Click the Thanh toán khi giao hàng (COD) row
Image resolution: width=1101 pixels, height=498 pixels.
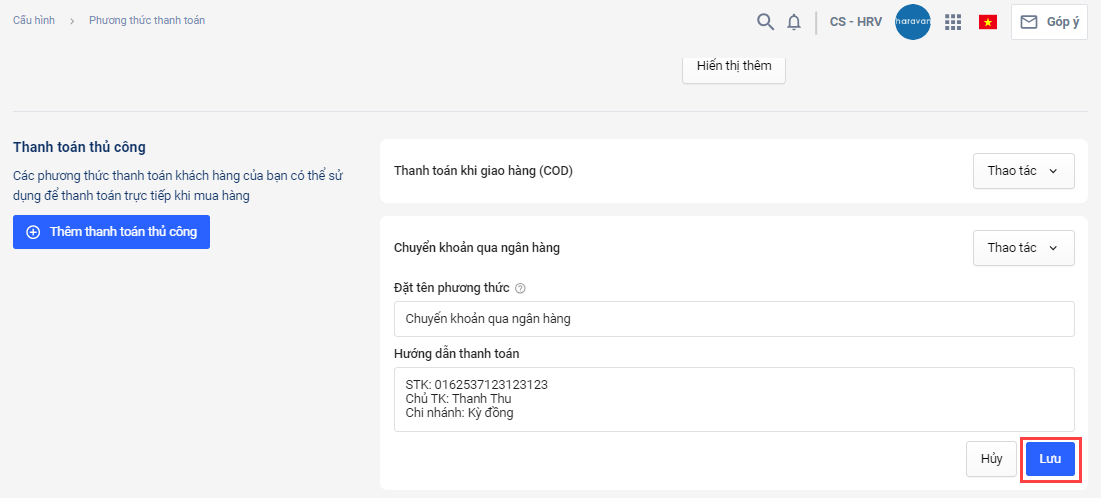(x=483, y=171)
